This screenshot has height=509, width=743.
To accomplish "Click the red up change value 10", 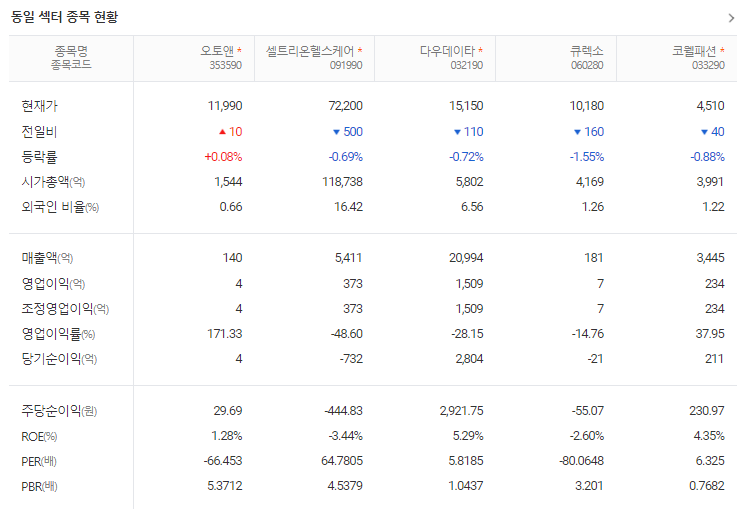I will [236, 132].
